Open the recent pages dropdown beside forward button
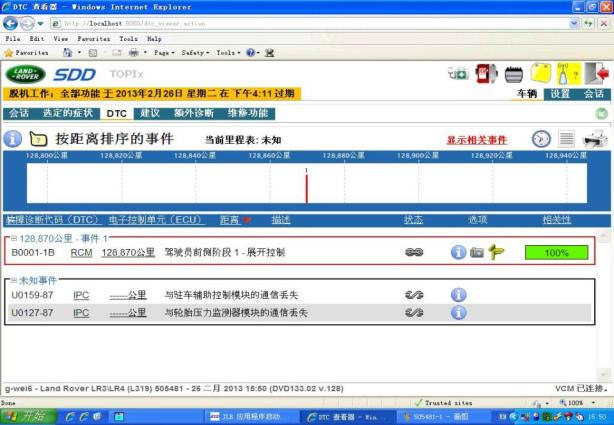Image resolution: width=614 pixels, height=425 pixels. pos(40,24)
